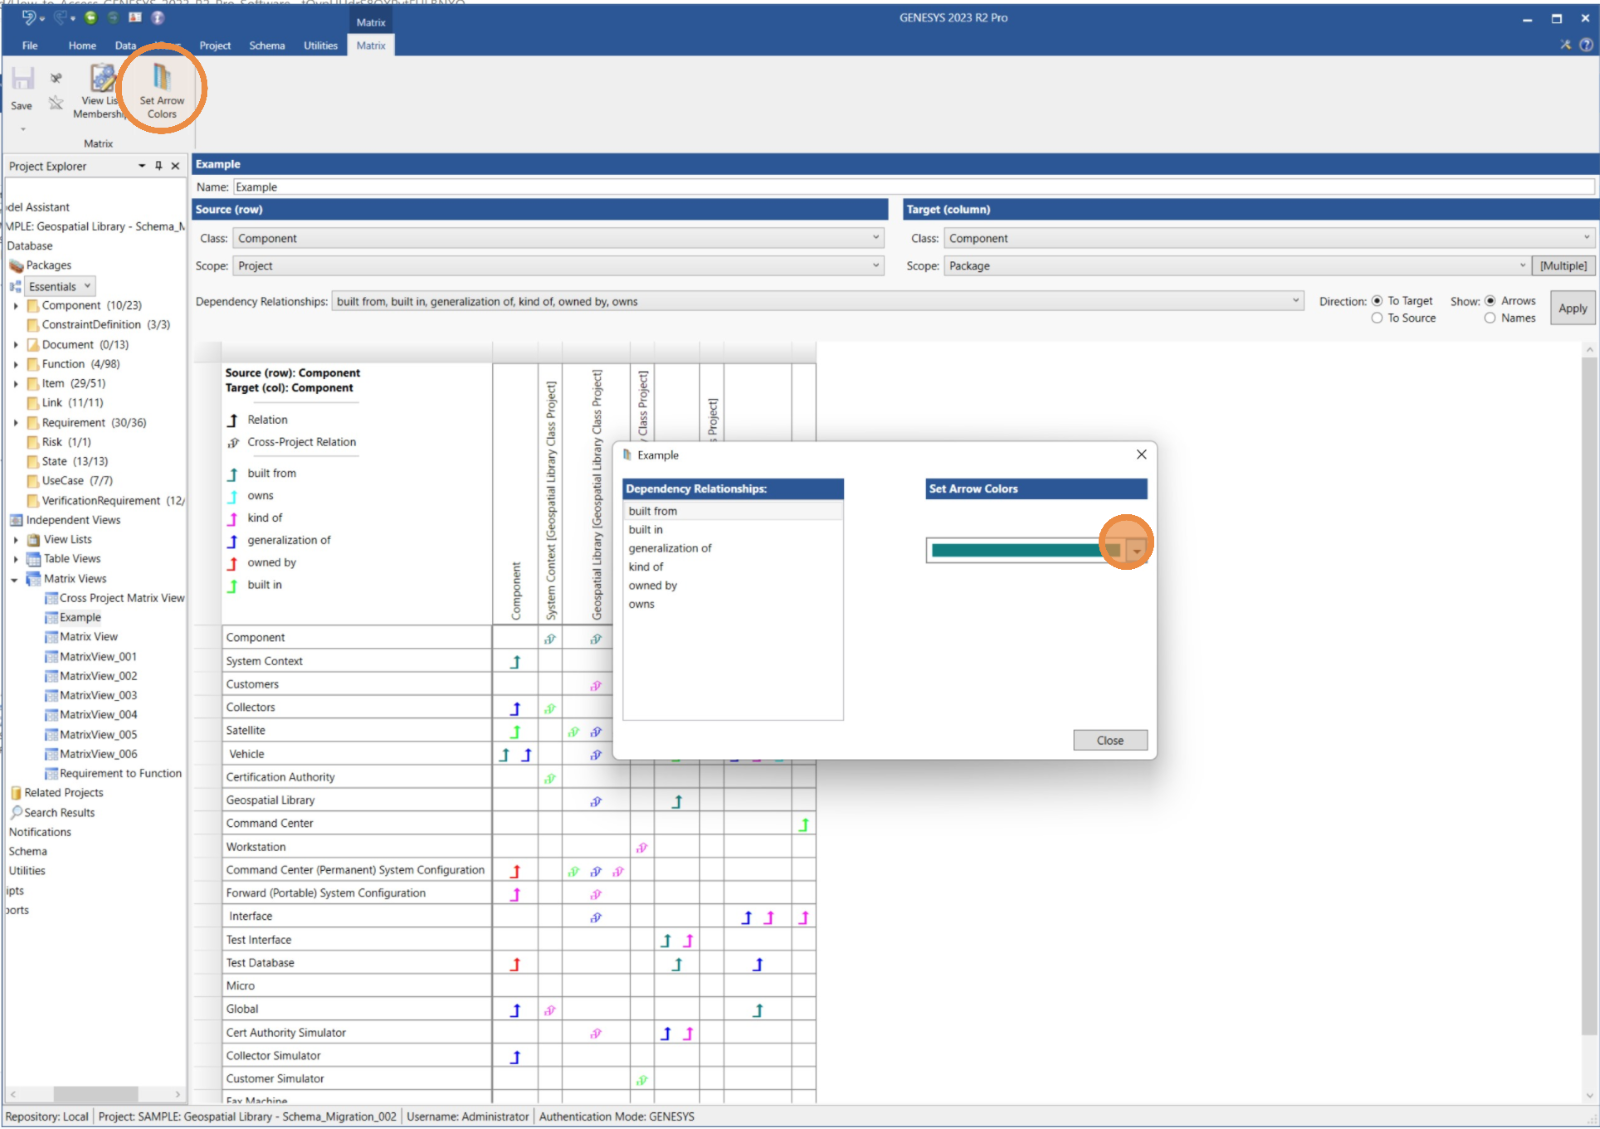Select the To Target radio button
Image resolution: width=1600 pixels, height=1129 pixels.
[x=1377, y=301]
